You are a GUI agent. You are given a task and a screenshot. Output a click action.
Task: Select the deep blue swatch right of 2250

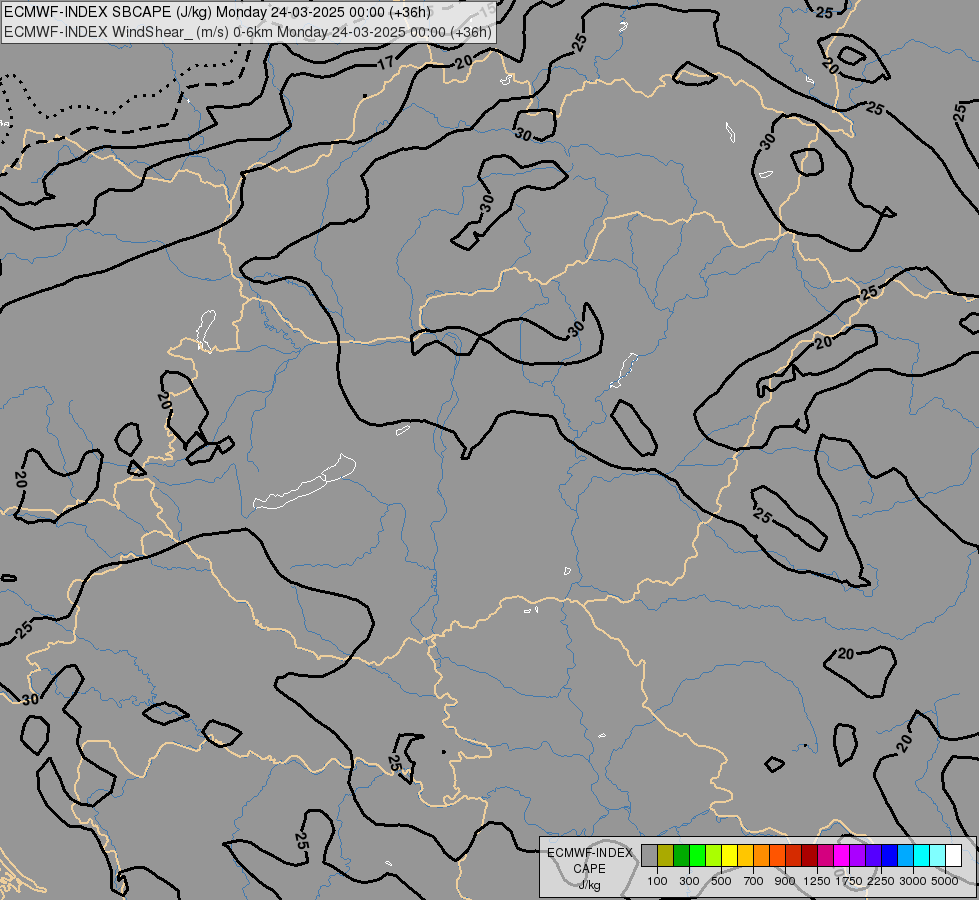[x=890, y=855]
